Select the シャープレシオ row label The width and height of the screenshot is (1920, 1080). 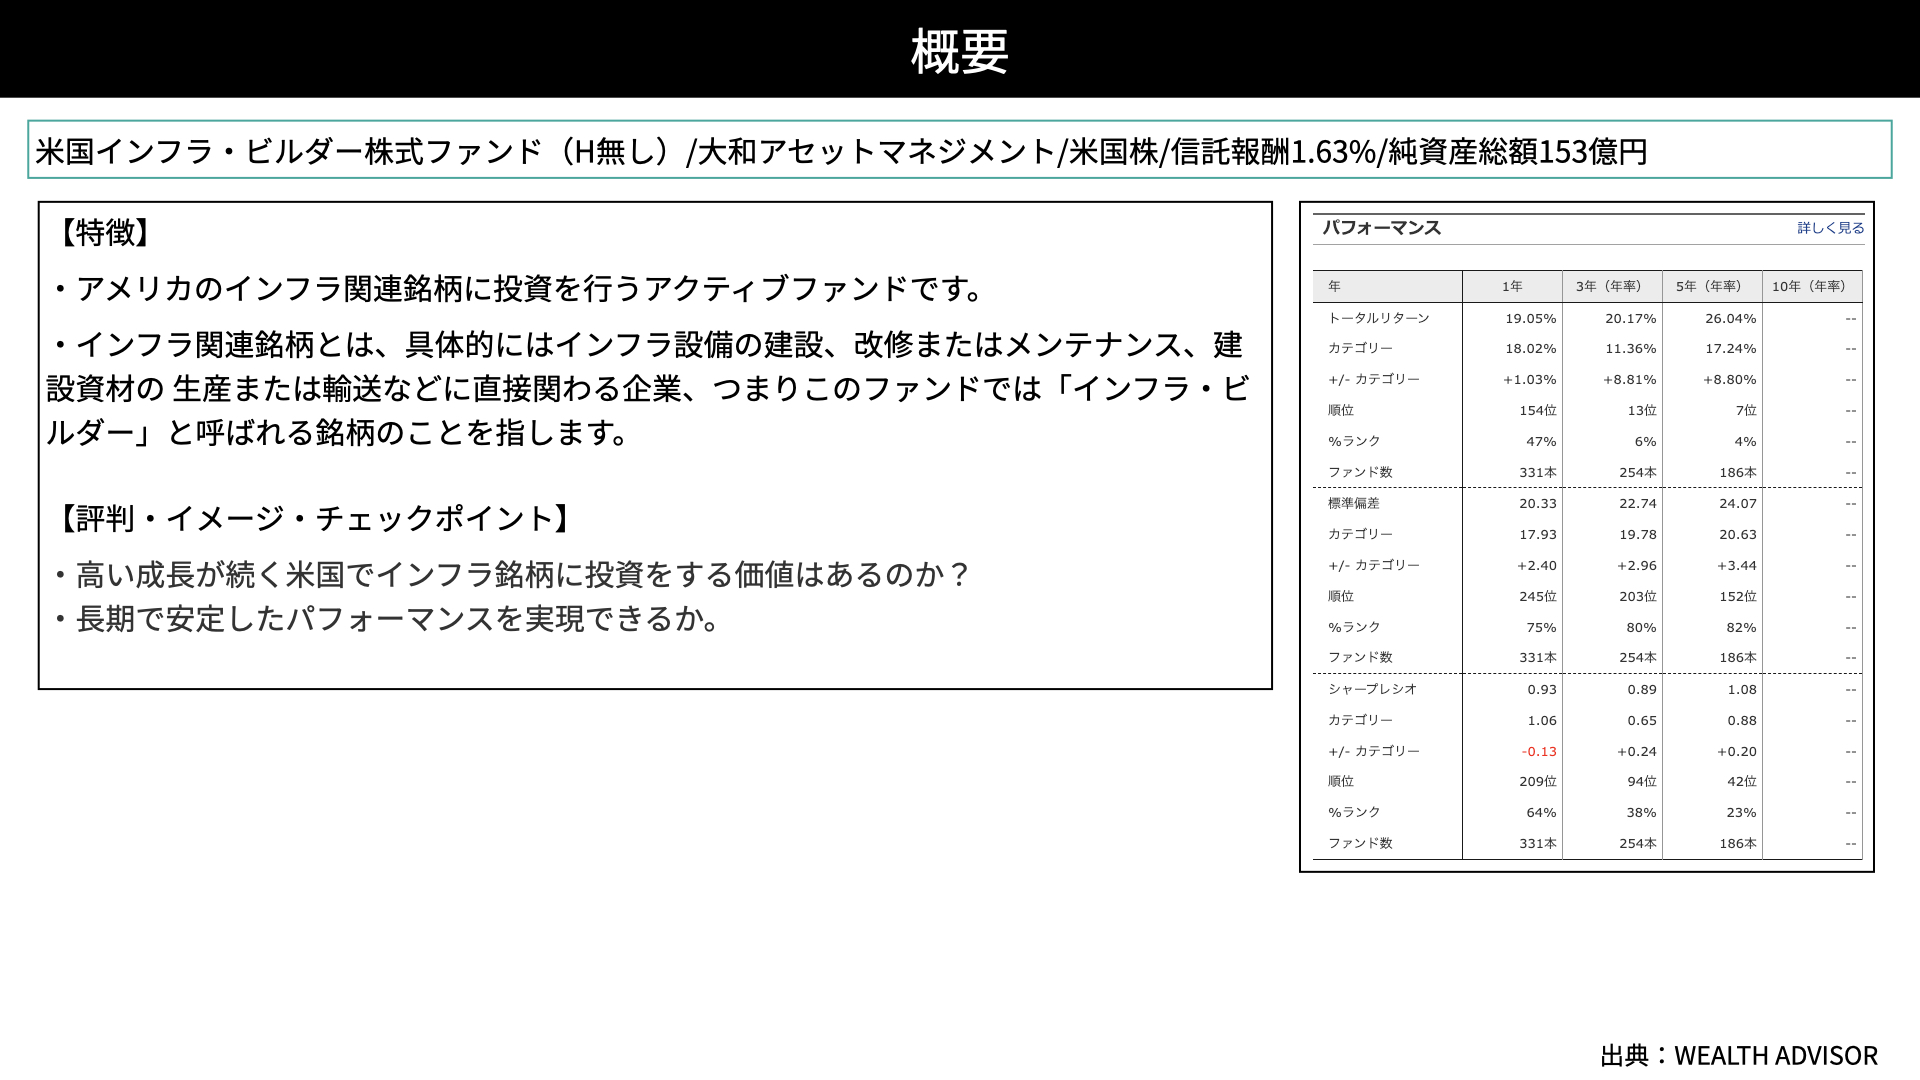1372,689
